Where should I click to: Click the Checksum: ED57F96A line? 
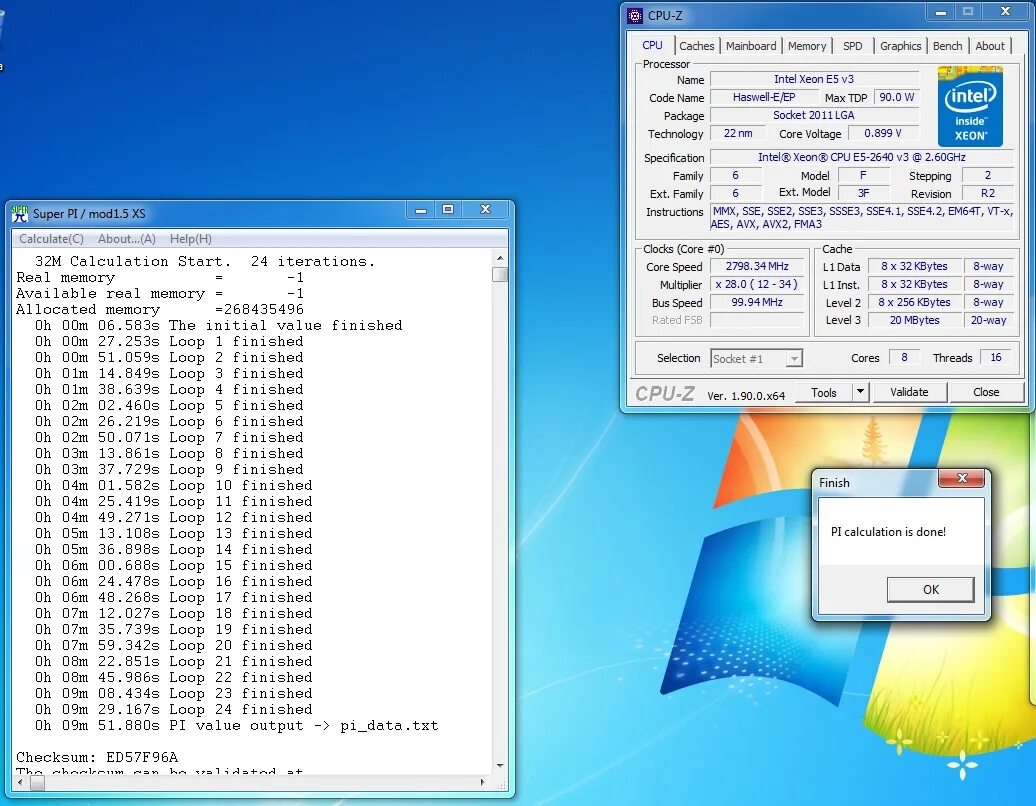pyautogui.click(x=97, y=757)
